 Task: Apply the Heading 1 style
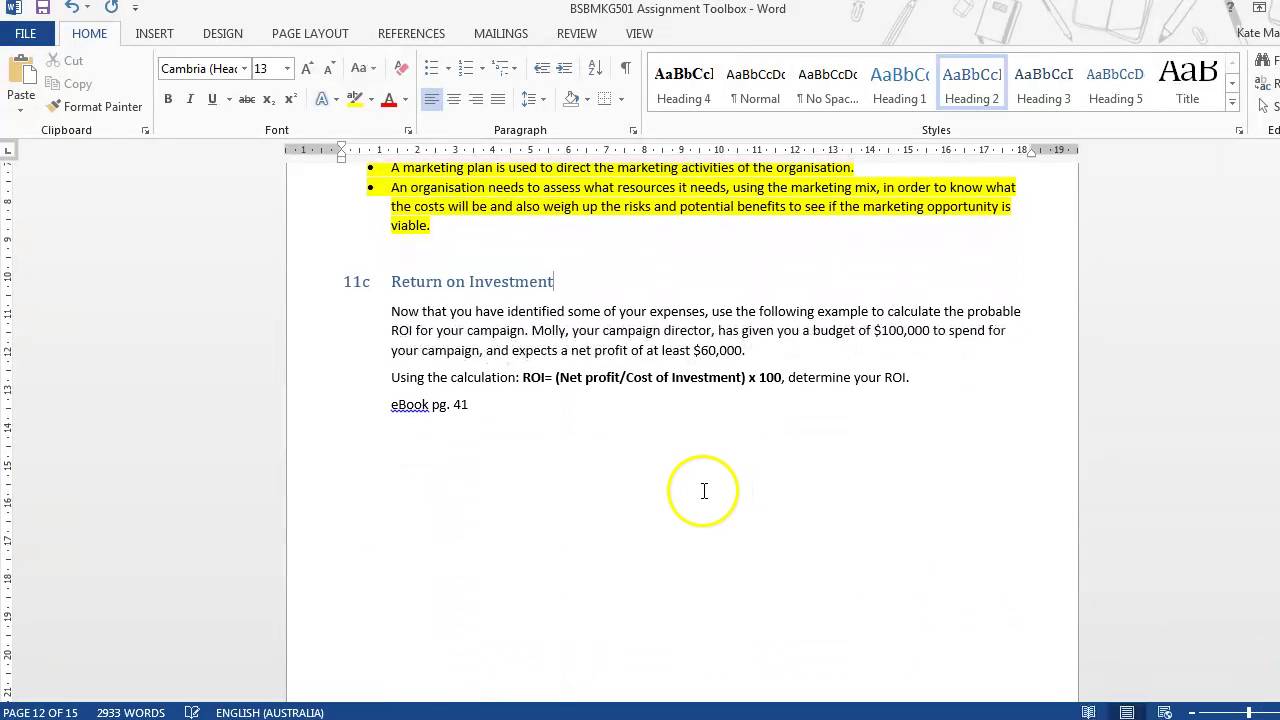pos(899,85)
